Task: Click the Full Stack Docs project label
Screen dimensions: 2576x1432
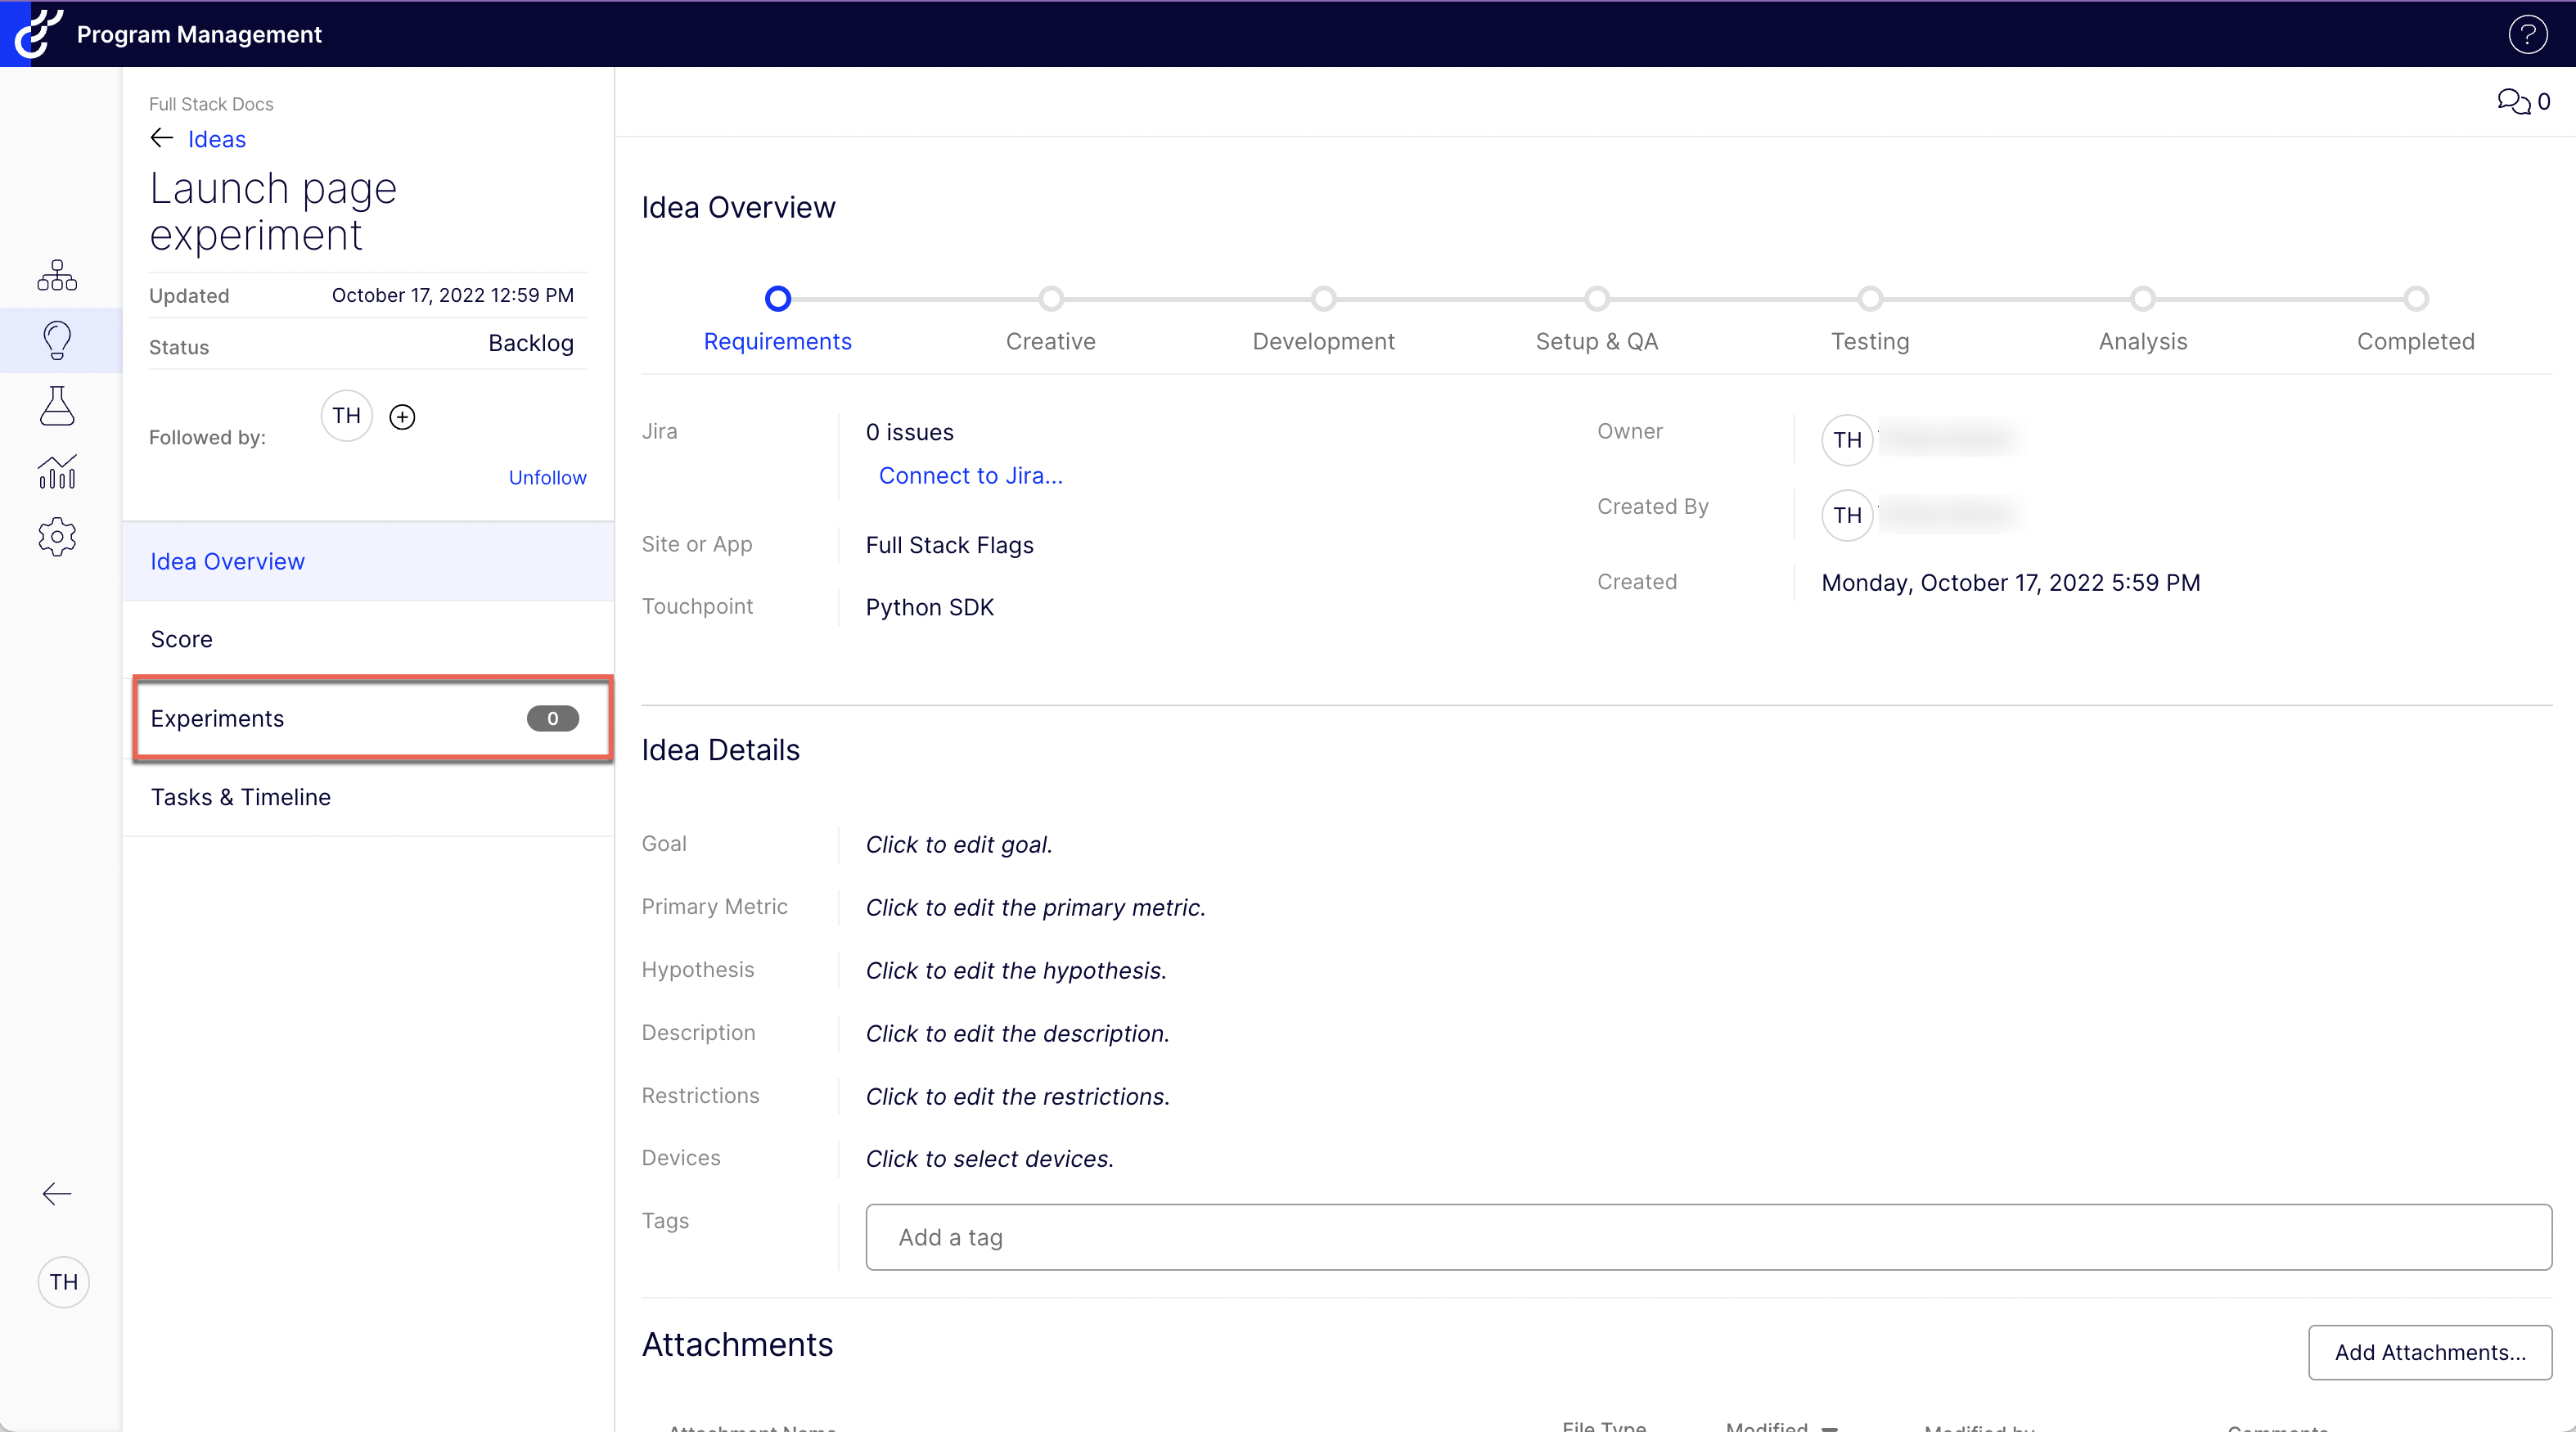Action: 211,104
